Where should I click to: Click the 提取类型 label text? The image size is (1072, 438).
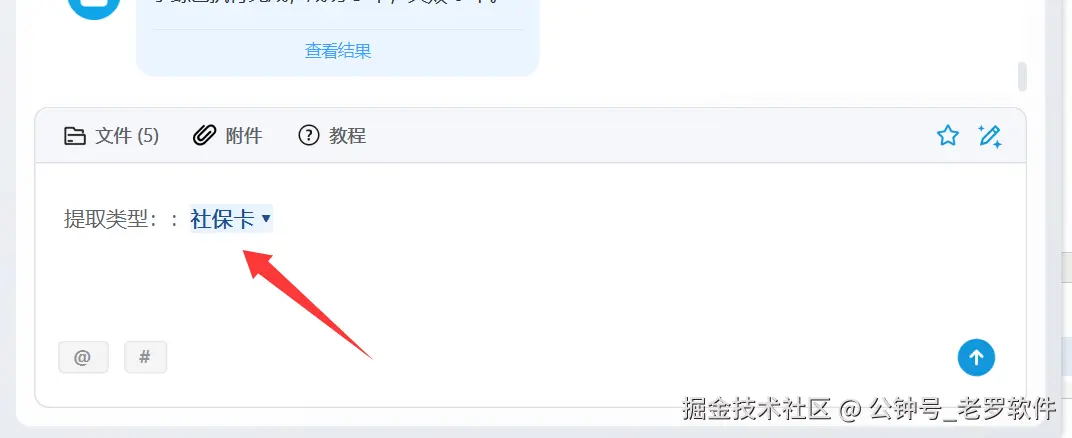tap(111, 219)
